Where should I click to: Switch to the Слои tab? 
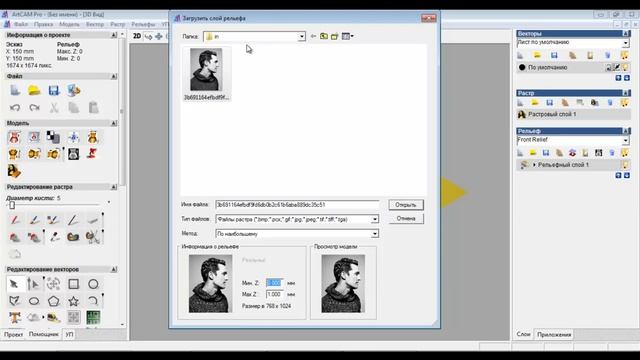coord(523,334)
